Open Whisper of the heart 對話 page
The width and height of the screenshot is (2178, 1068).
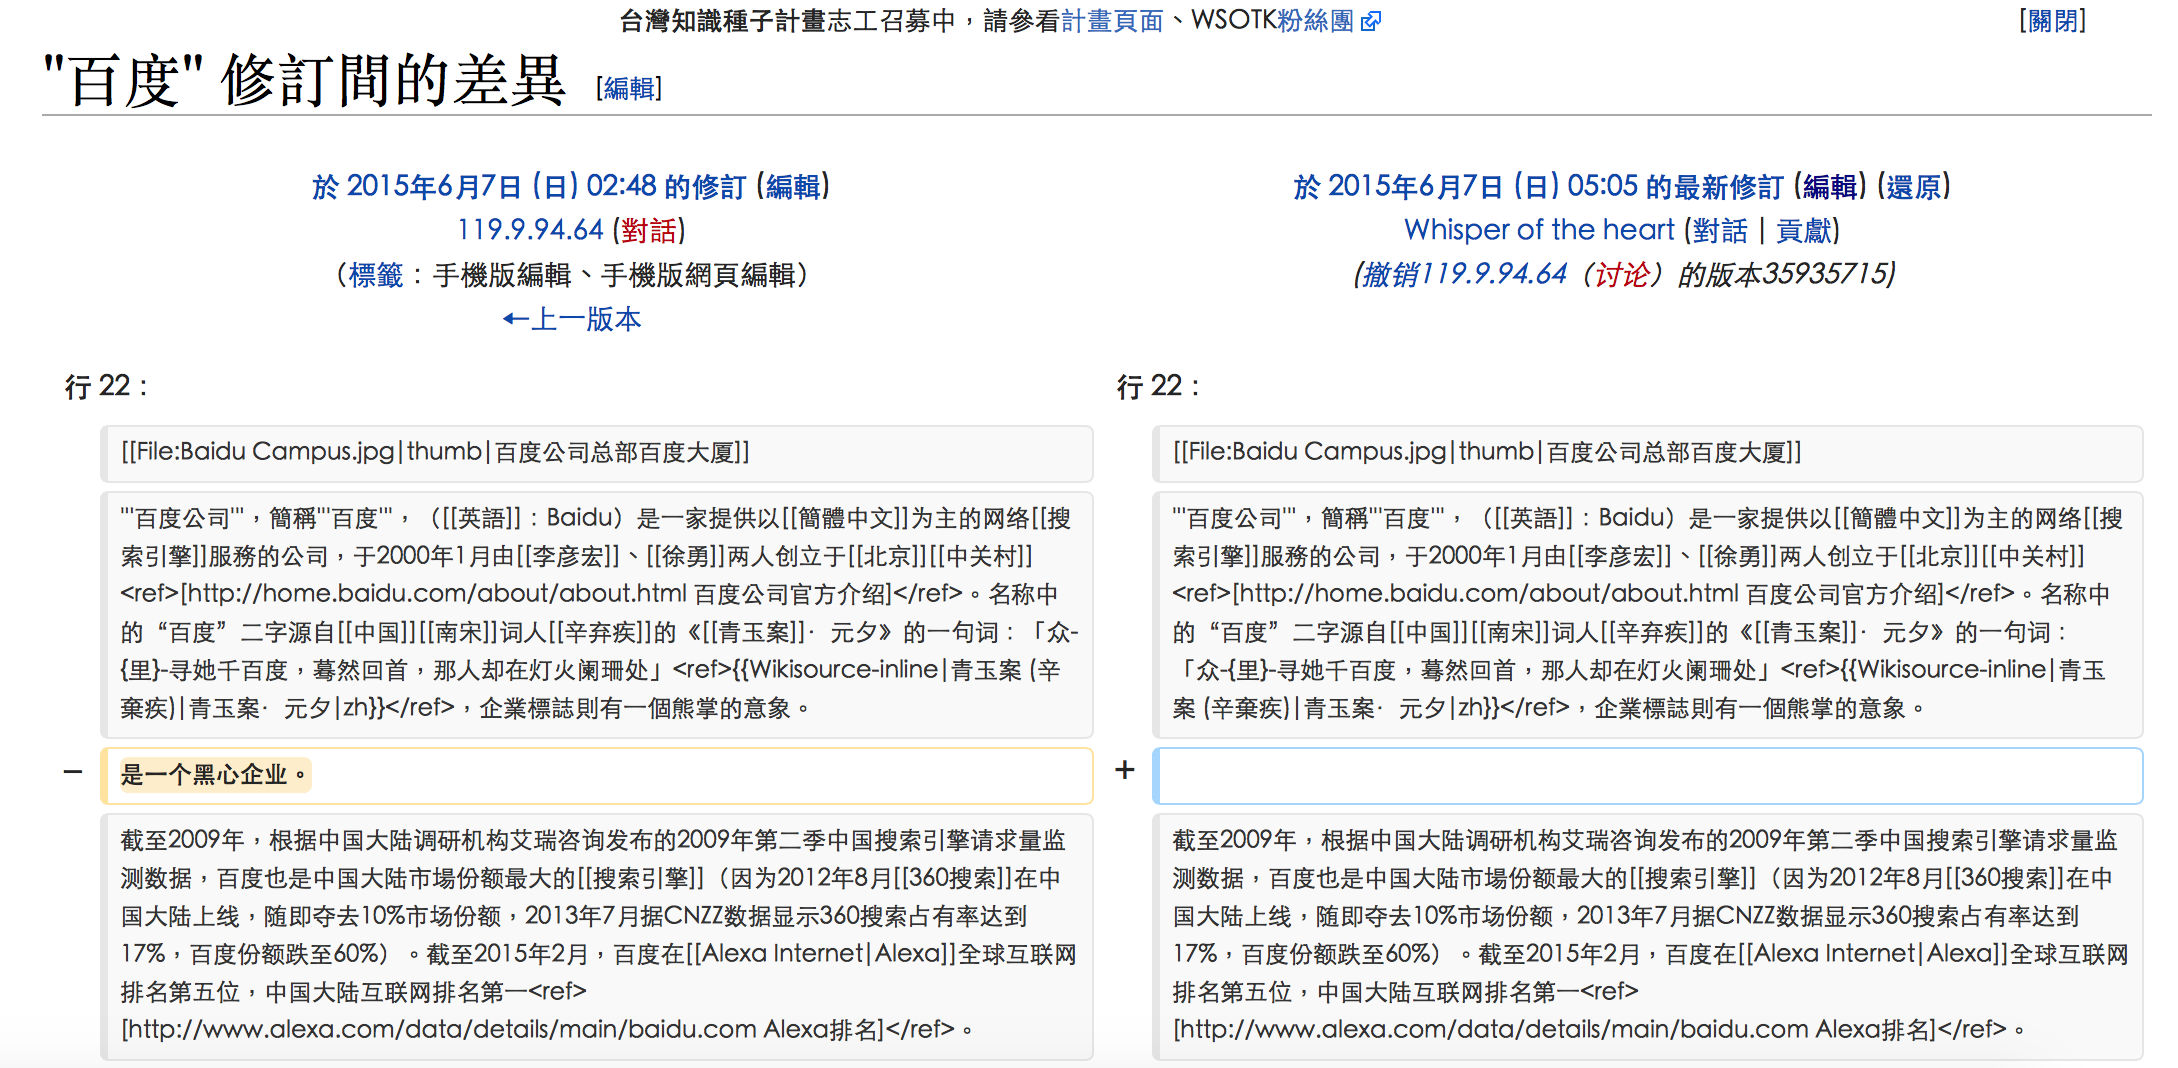[x=1720, y=230]
